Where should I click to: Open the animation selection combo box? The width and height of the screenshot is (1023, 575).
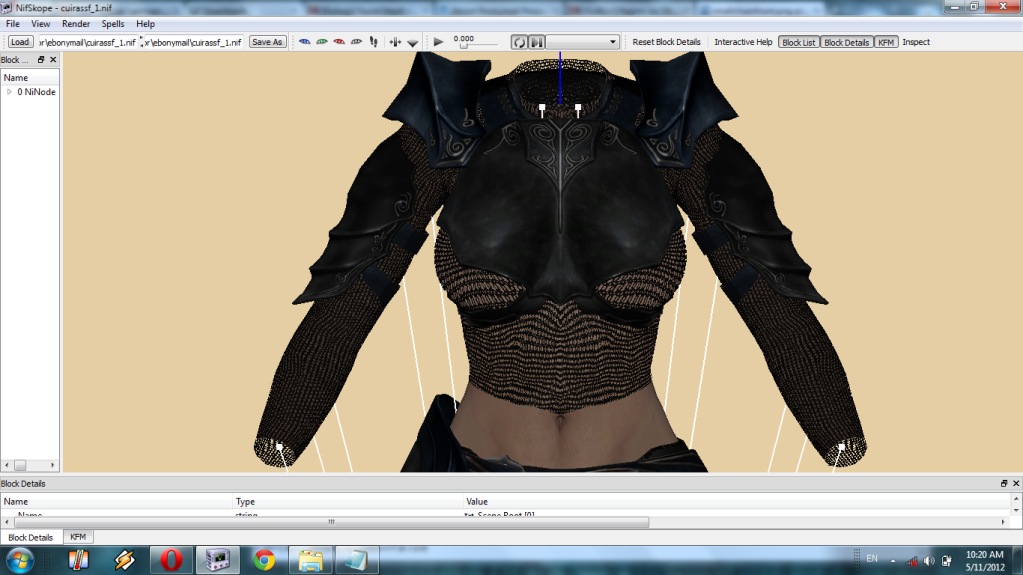click(x=583, y=42)
